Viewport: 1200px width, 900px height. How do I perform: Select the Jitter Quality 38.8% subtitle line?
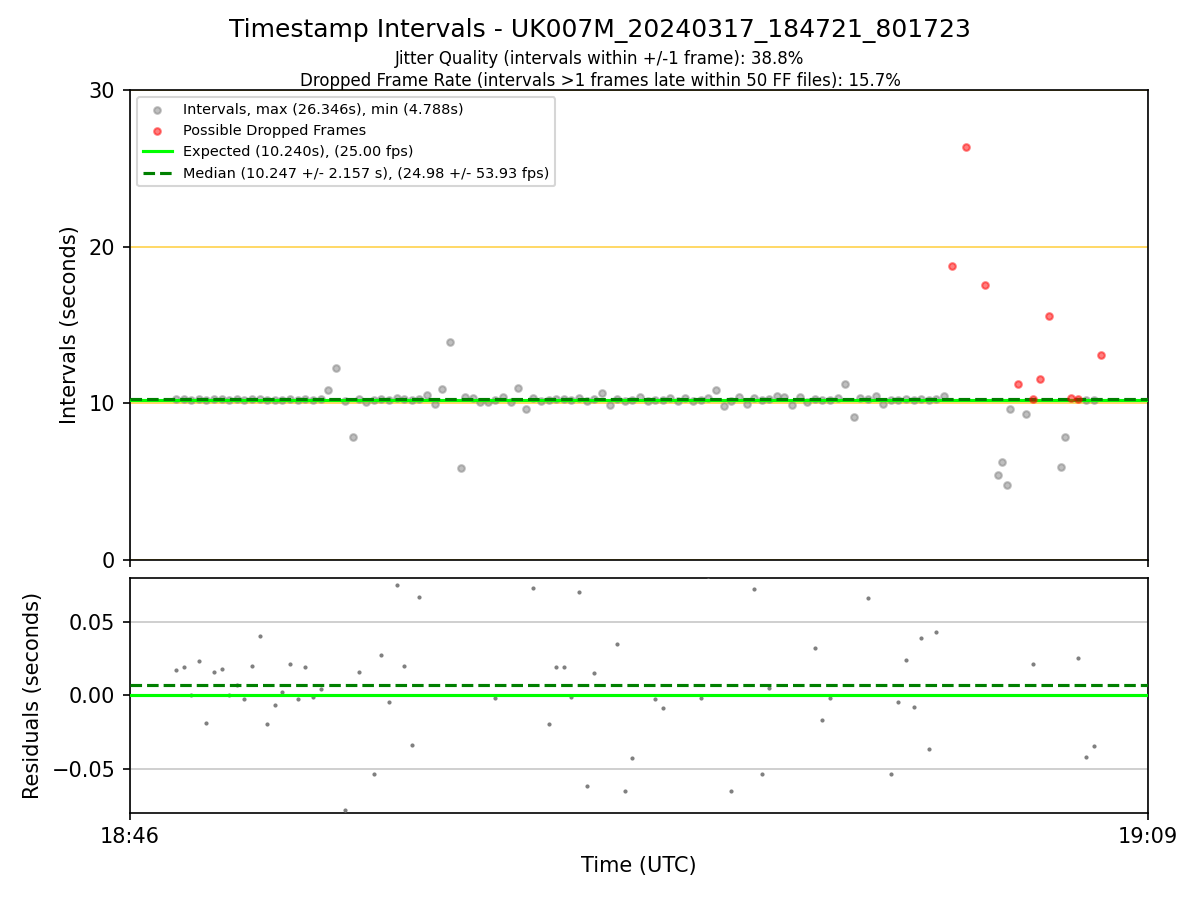click(x=599, y=58)
